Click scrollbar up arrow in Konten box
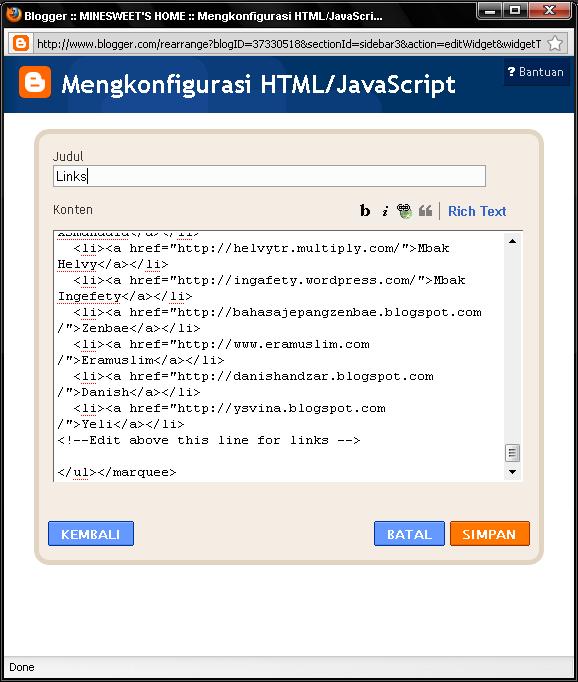 coord(513,241)
